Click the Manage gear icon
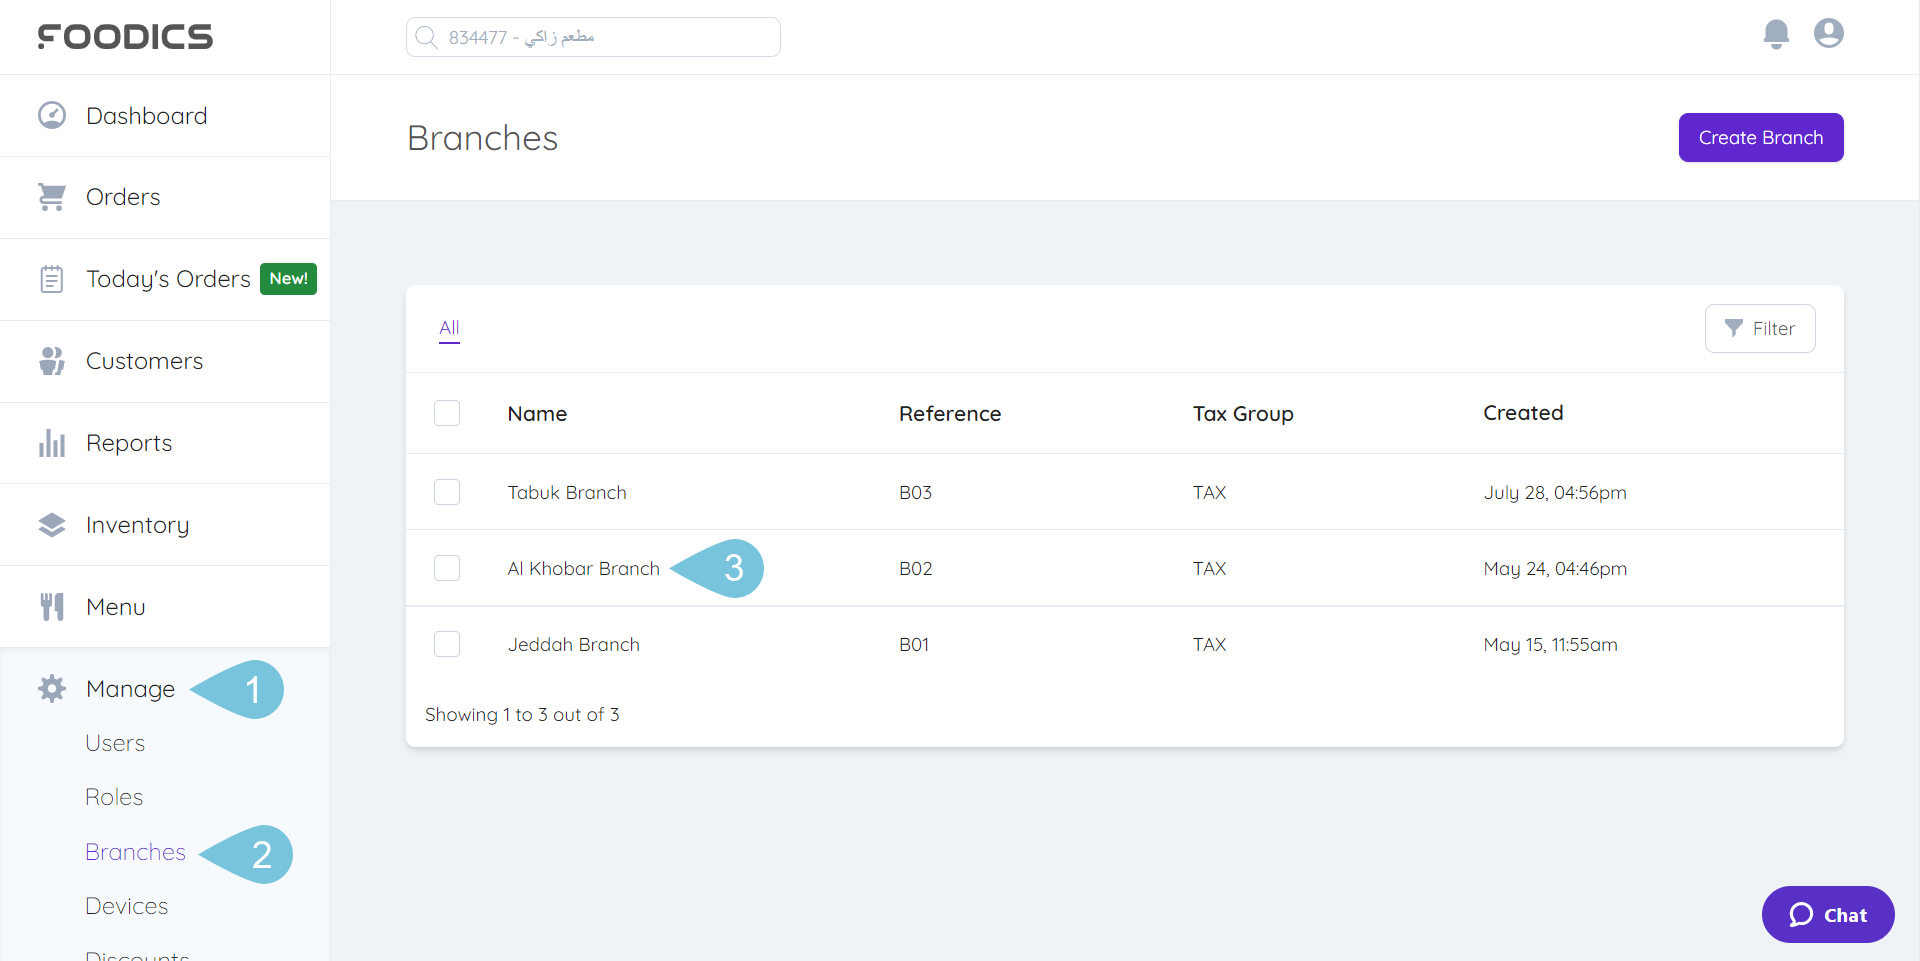The height and width of the screenshot is (961, 1920). [x=51, y=689]
